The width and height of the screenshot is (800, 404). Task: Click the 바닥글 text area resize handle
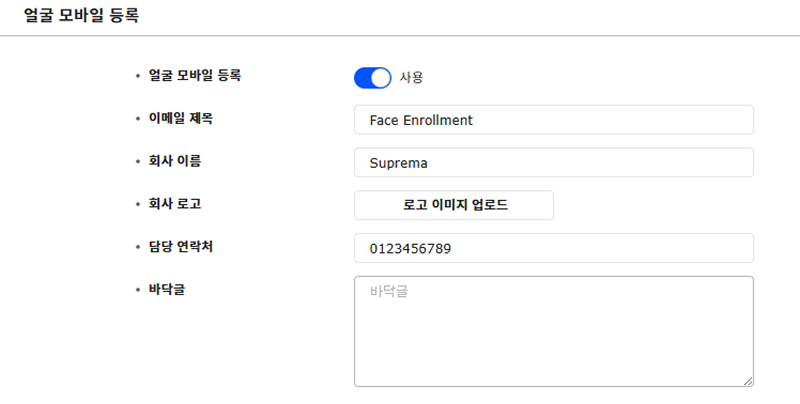pos(748,381)
